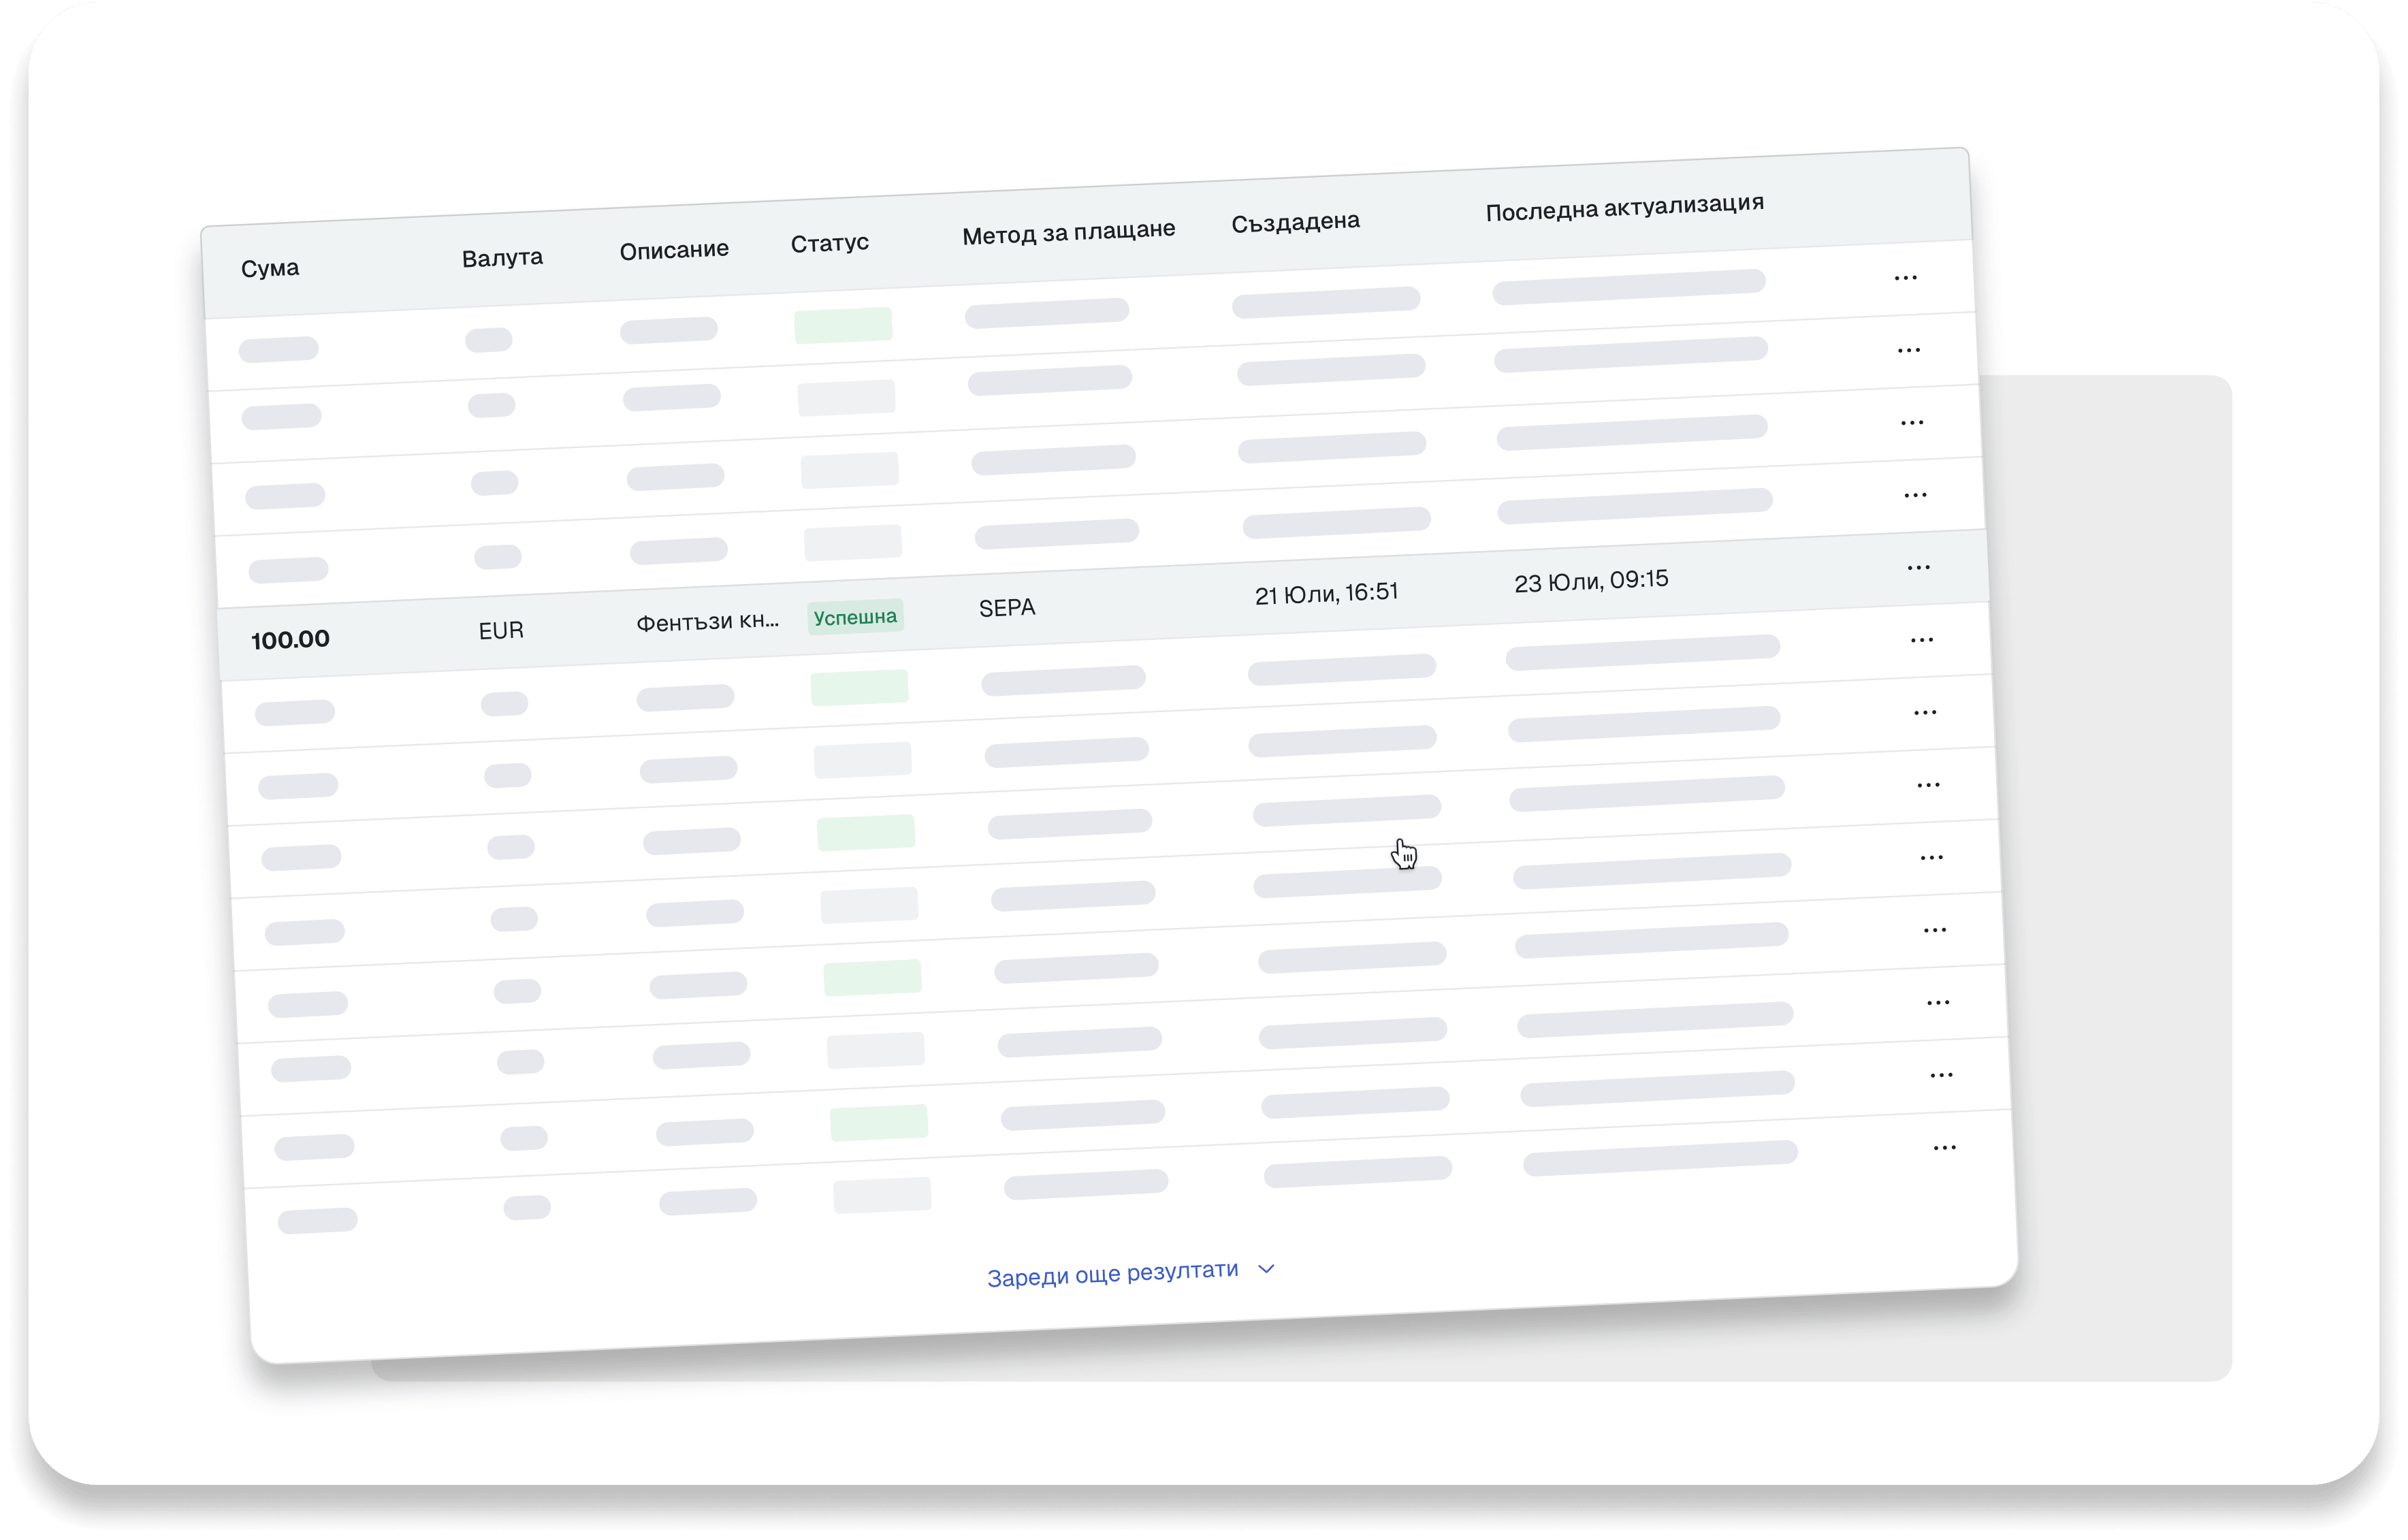Click the Създадена column header

1295,221
